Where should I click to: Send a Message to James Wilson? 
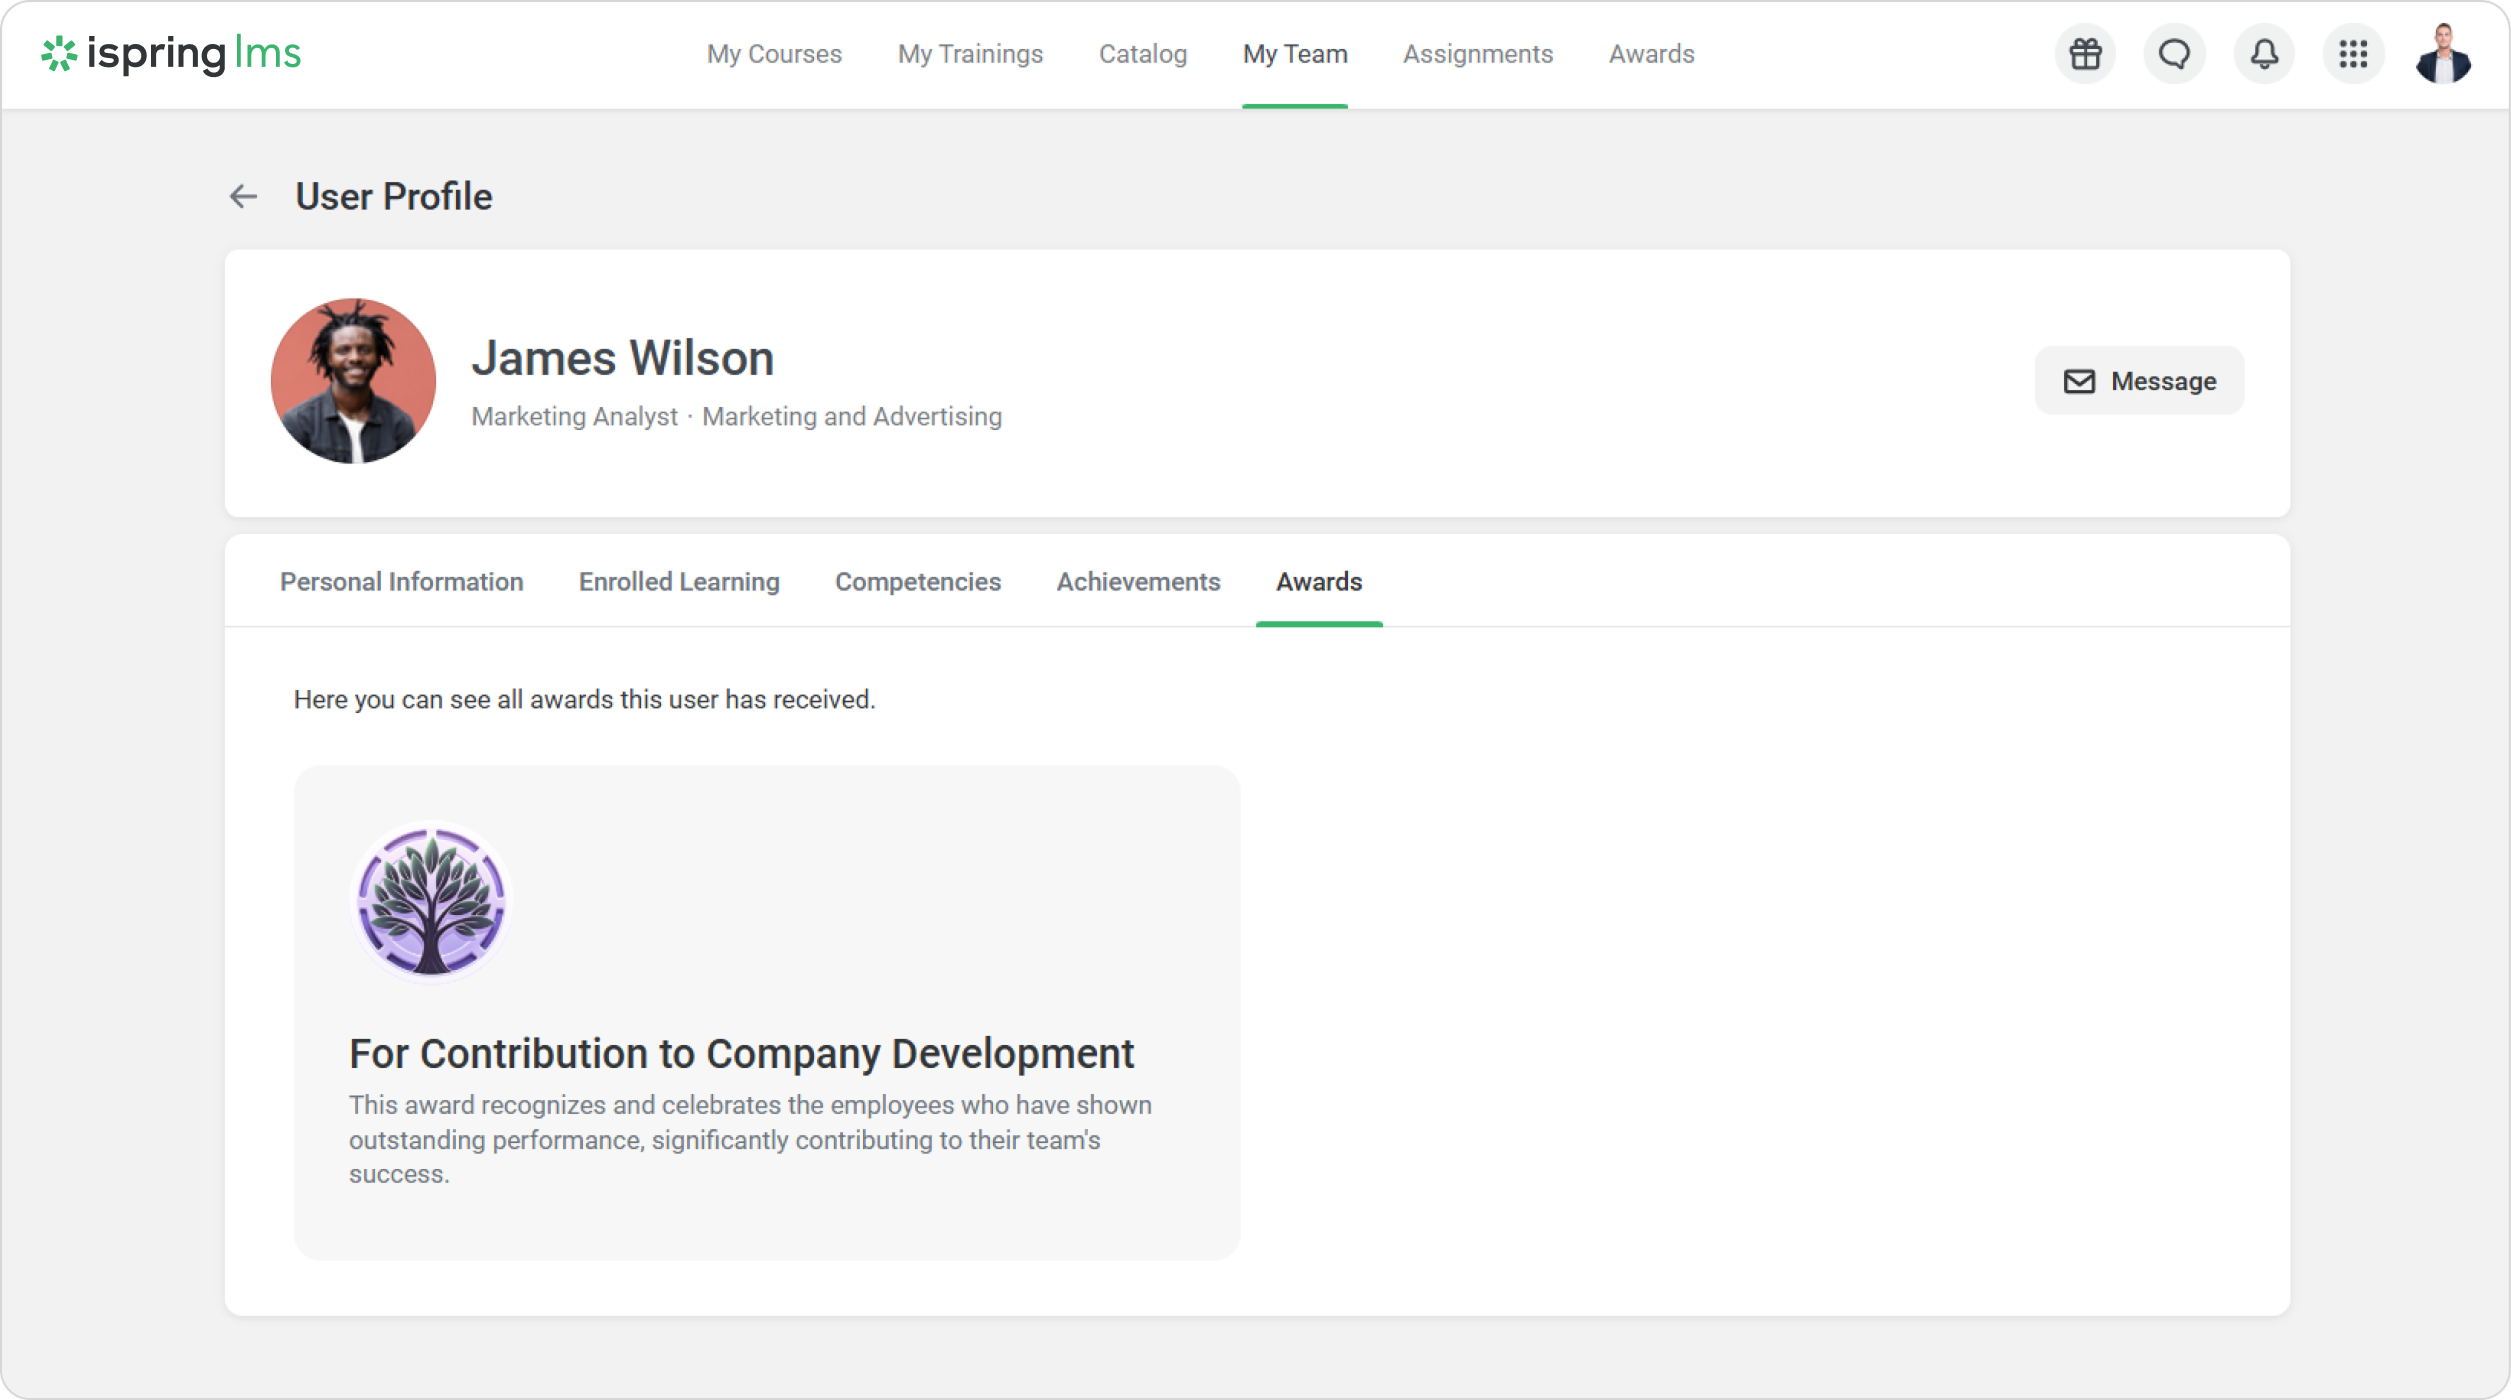pos(2139,381)
